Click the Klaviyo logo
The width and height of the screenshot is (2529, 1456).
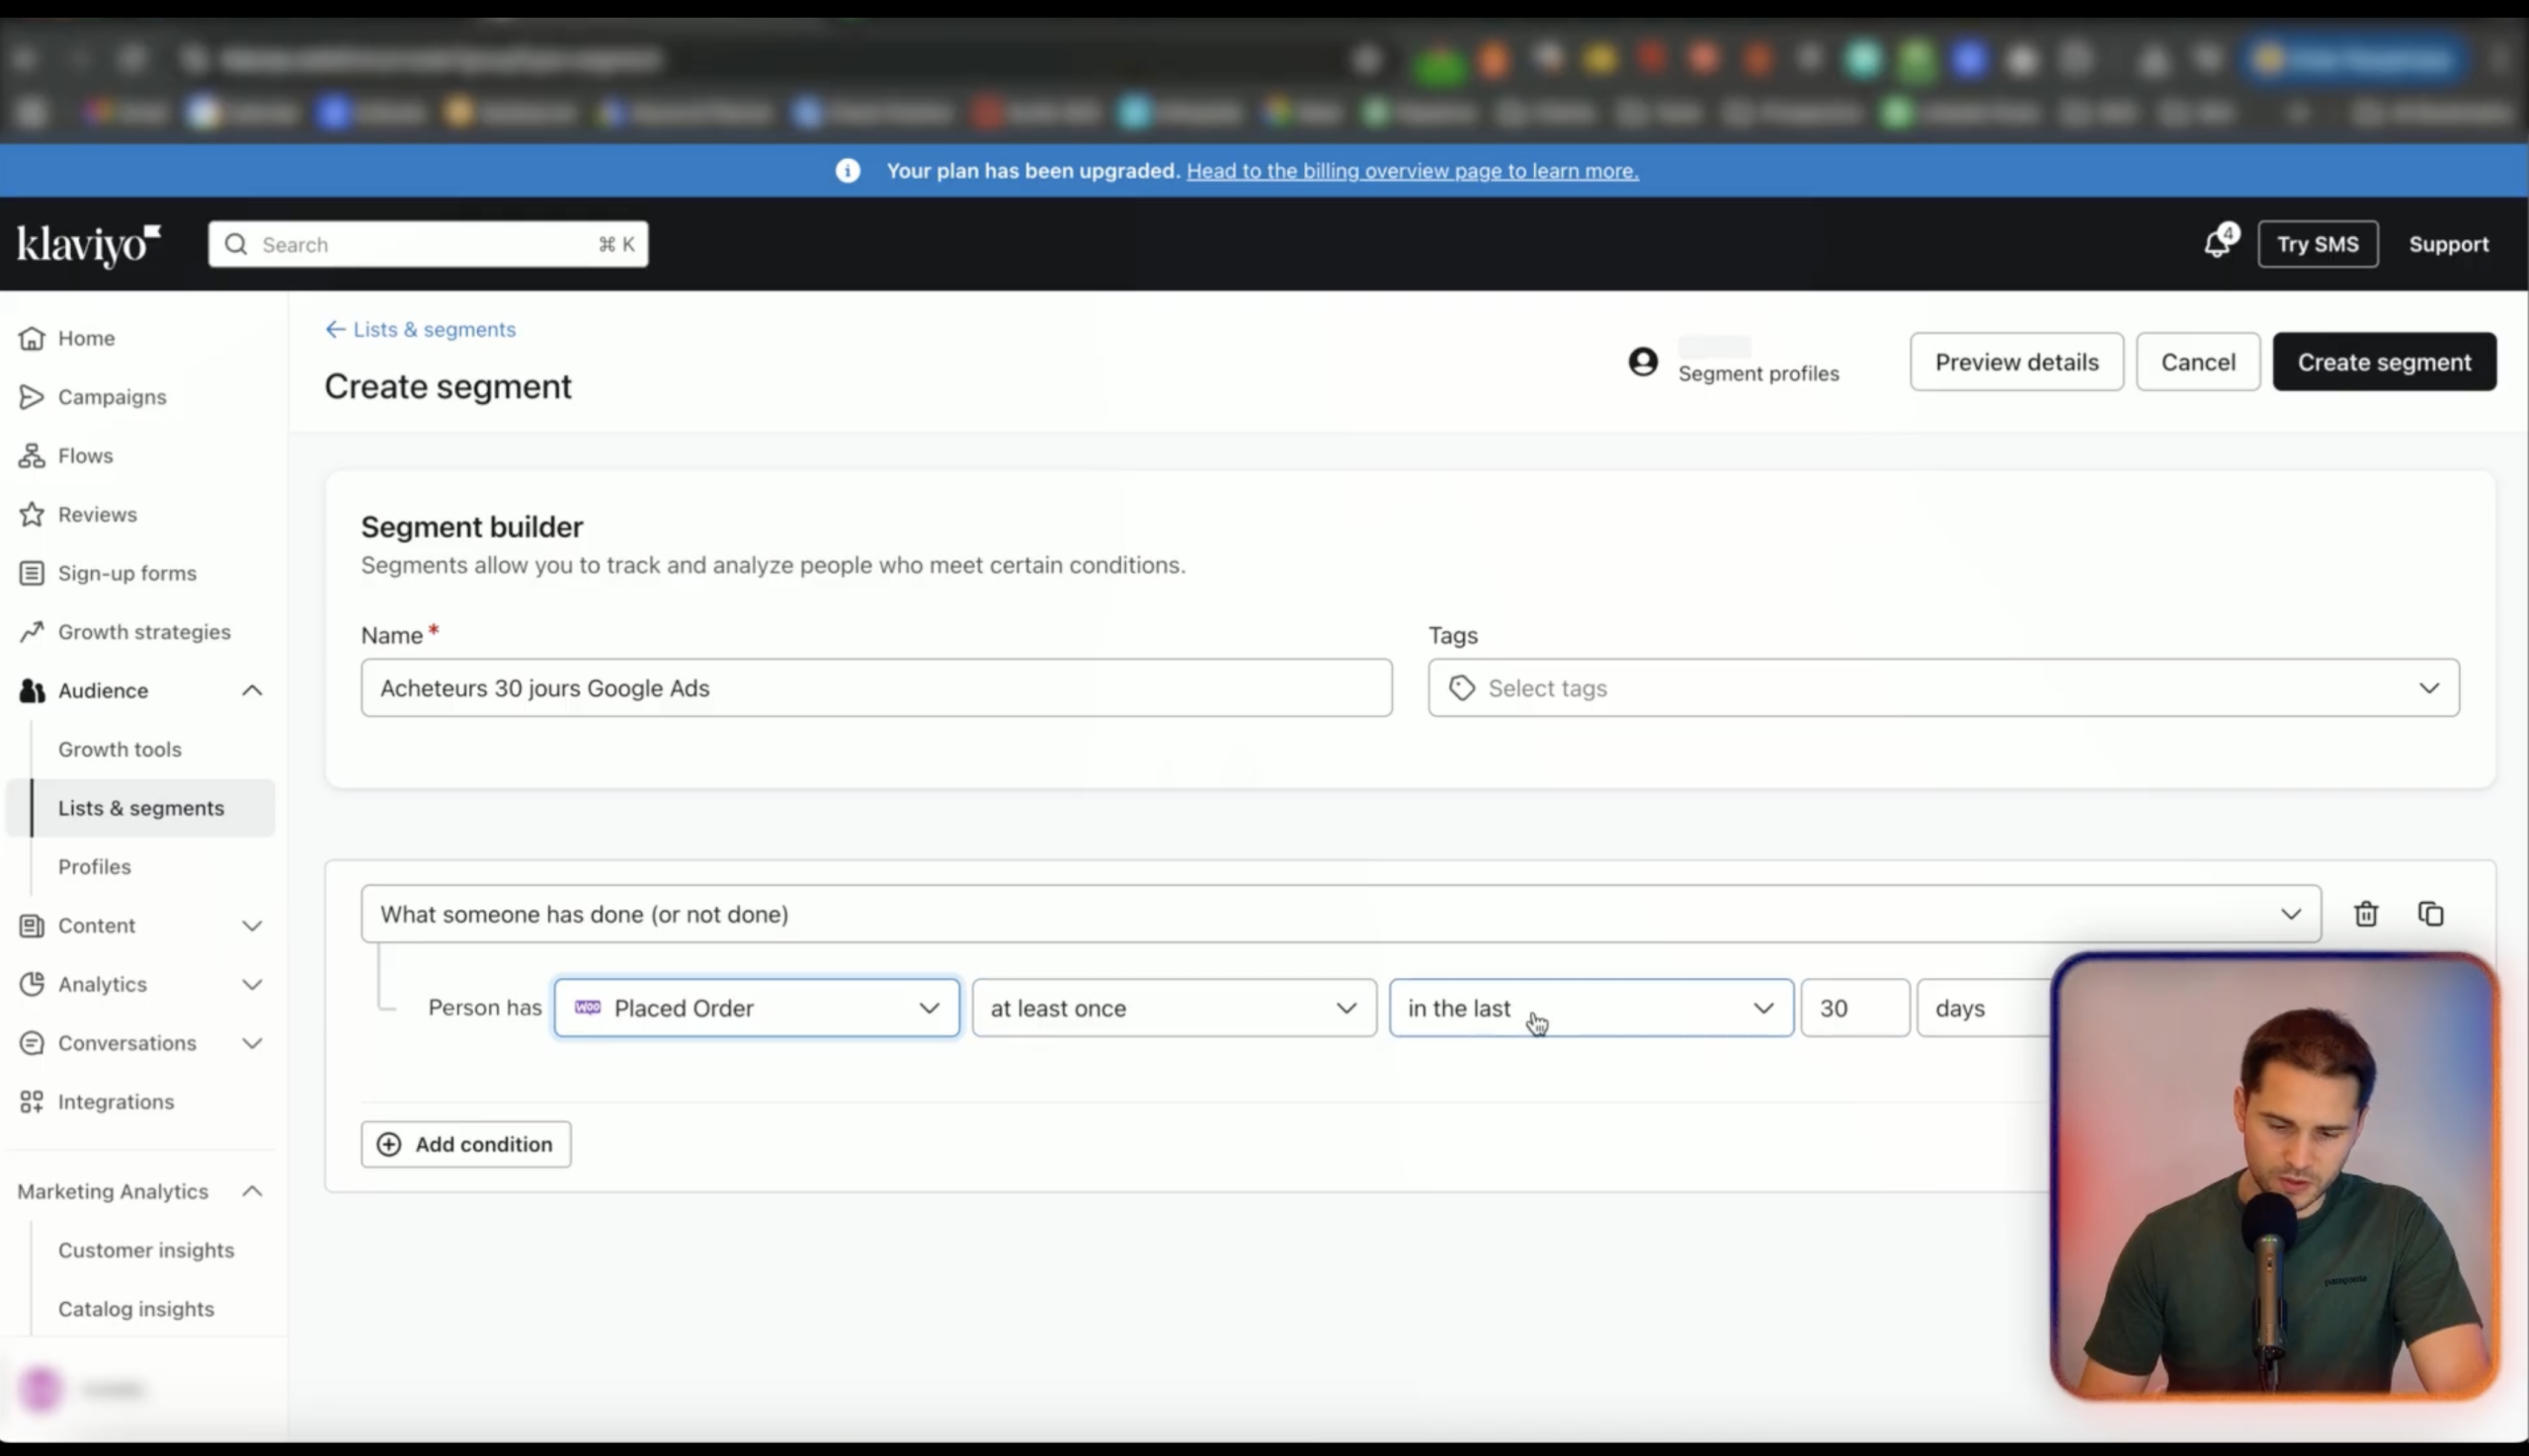pos(88,245)
